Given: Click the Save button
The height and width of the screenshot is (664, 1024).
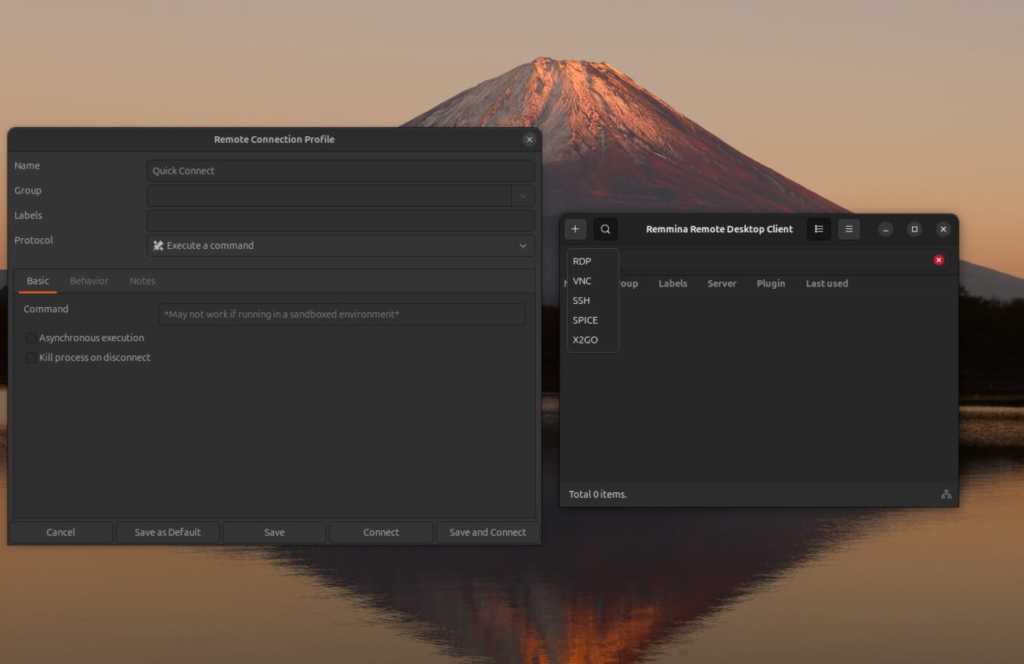Looking at the screenshot, I should [274, 532].
